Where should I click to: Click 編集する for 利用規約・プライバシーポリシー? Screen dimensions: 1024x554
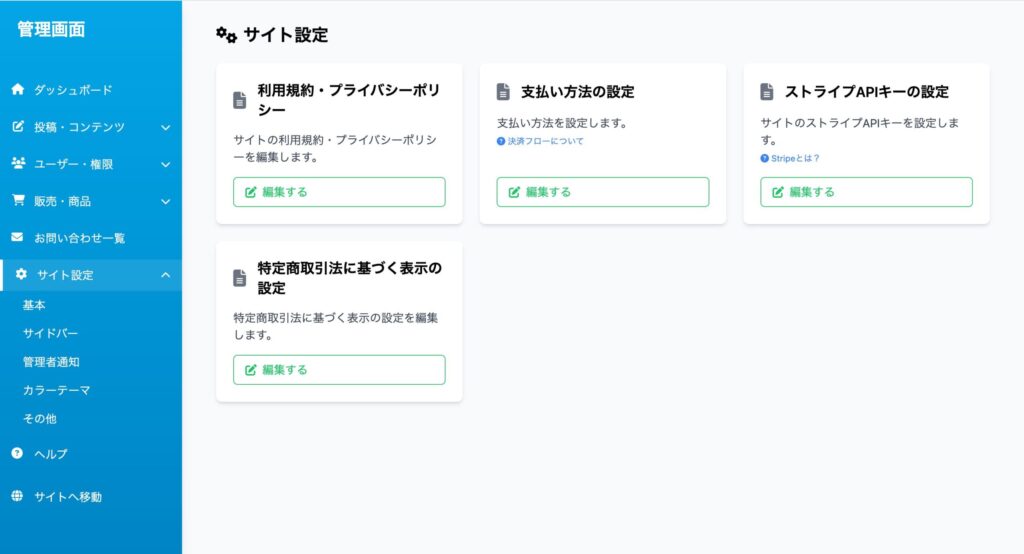(x=339, y=192)
